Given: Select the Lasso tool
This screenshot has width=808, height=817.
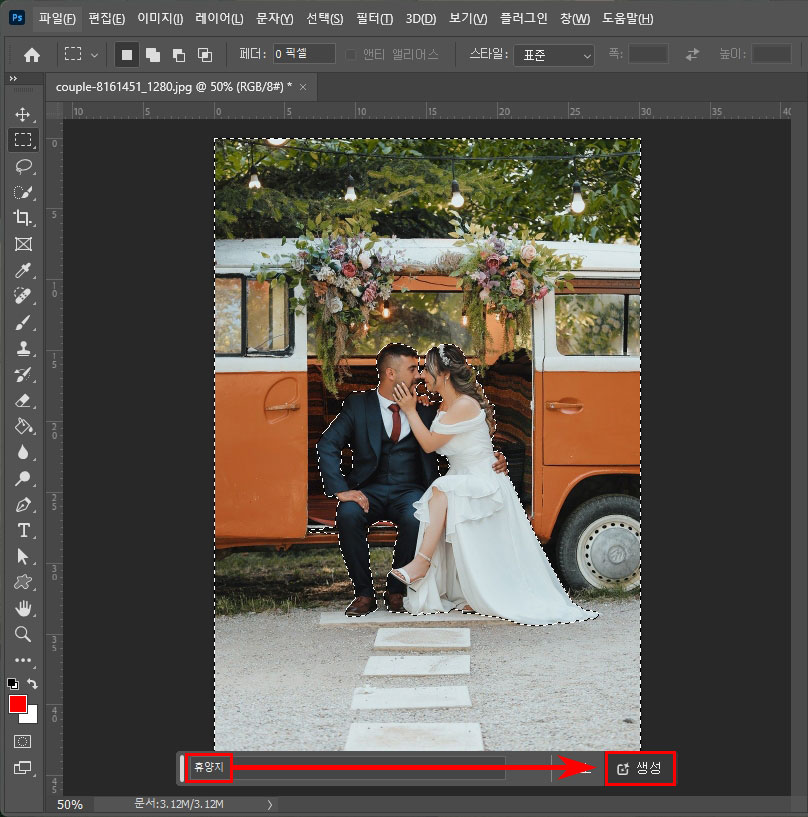Looking at the screenshot, I should coord(22,166).
